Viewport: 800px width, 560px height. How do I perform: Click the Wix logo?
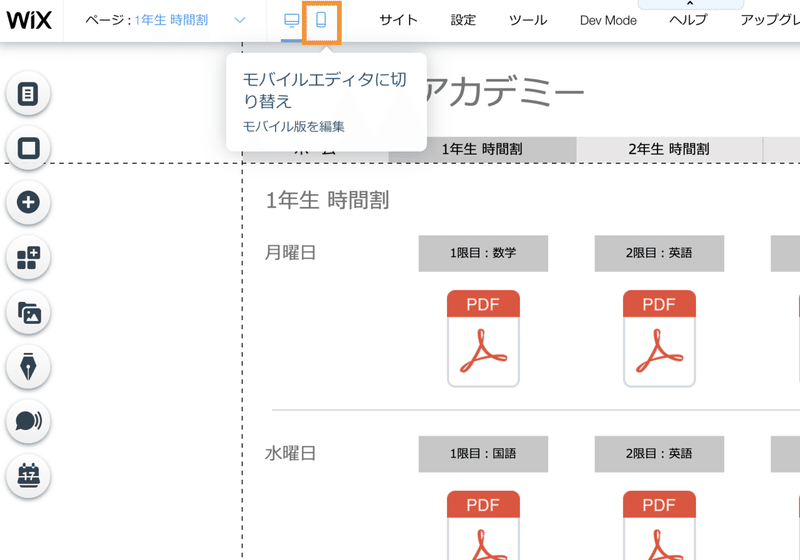point(29,20)
